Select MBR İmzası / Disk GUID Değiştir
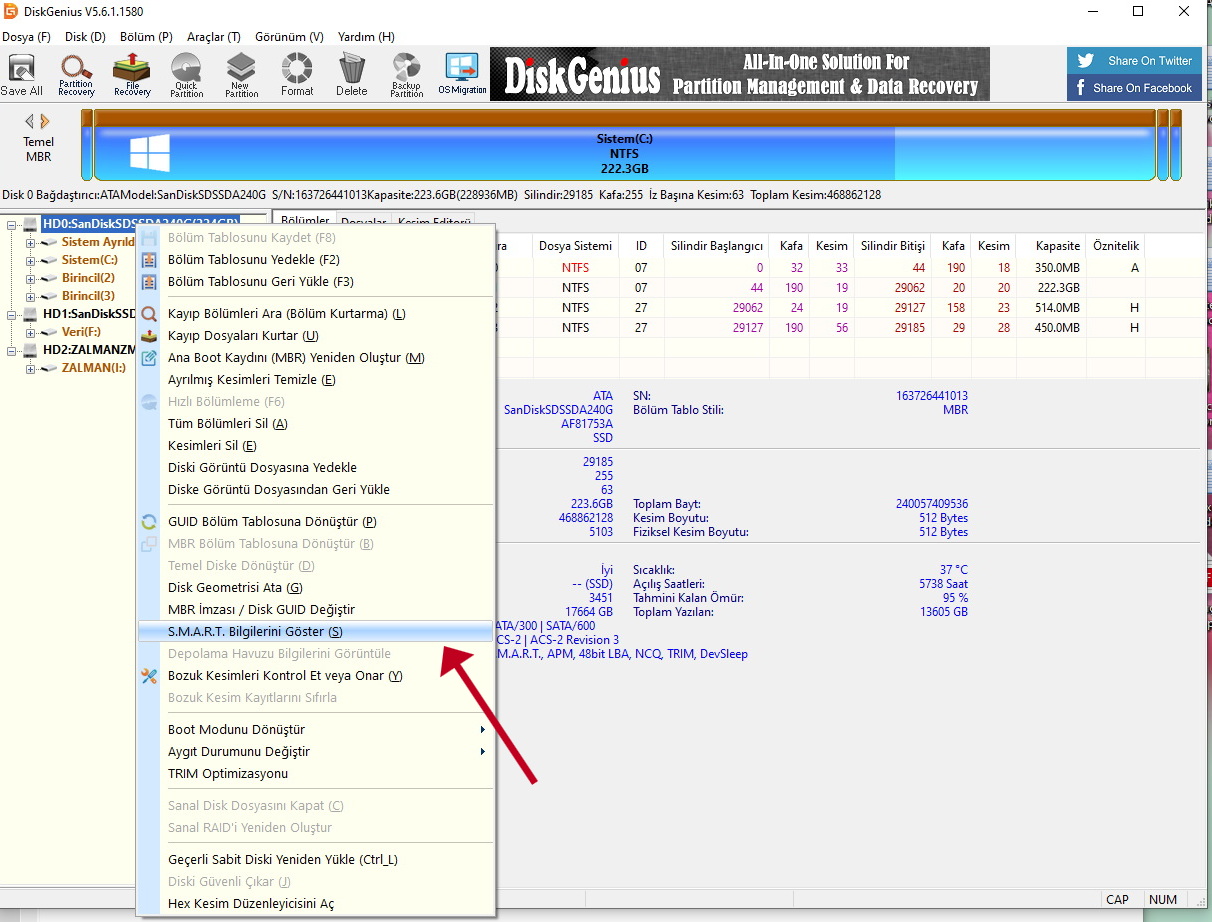The width and height of the screenshot is (1212, 922). coord(316,610)
